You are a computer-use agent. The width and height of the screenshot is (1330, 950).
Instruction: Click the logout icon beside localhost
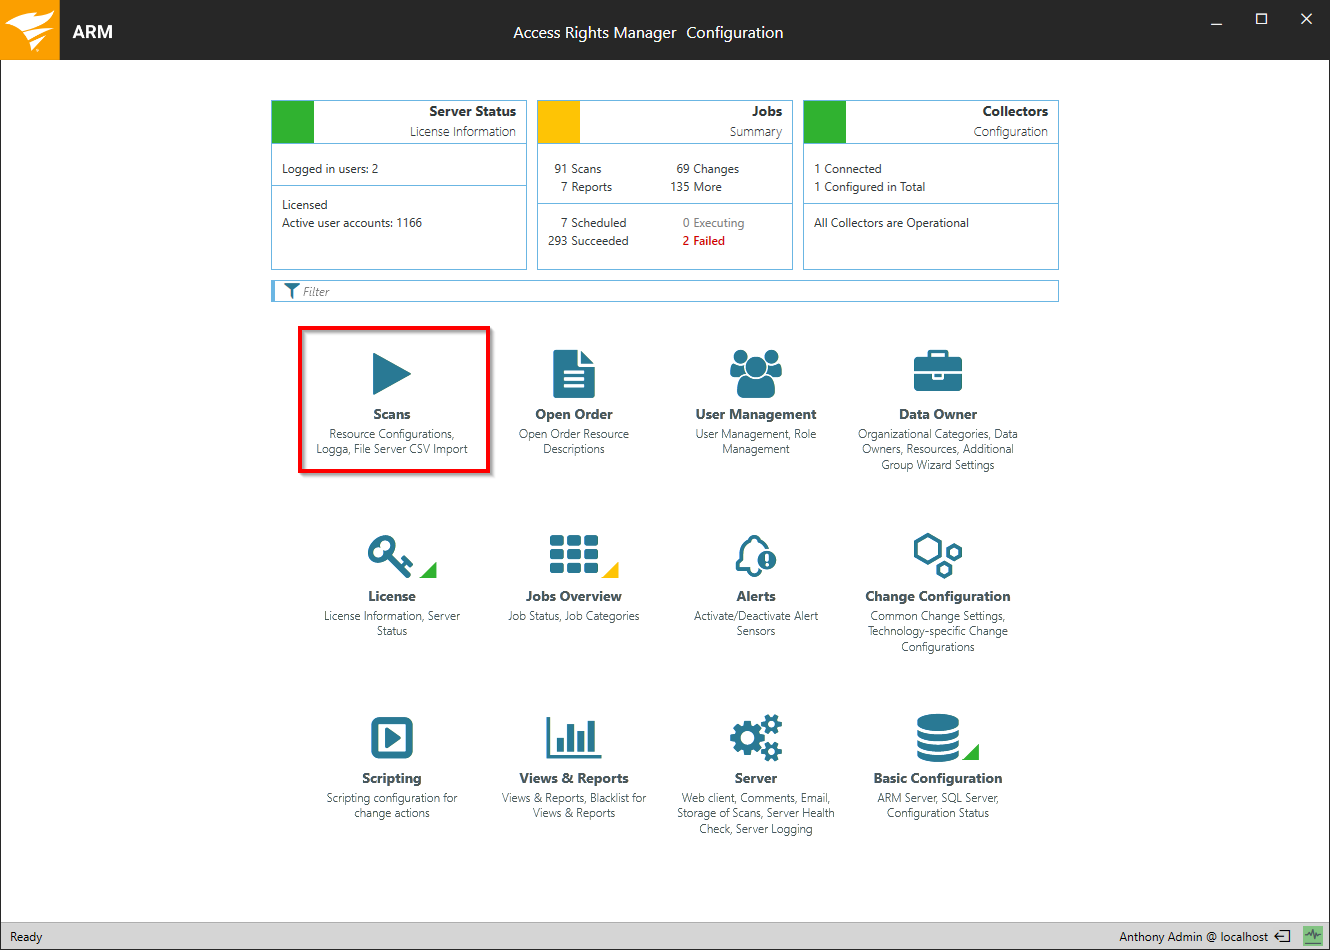[x=1282, y=937]
